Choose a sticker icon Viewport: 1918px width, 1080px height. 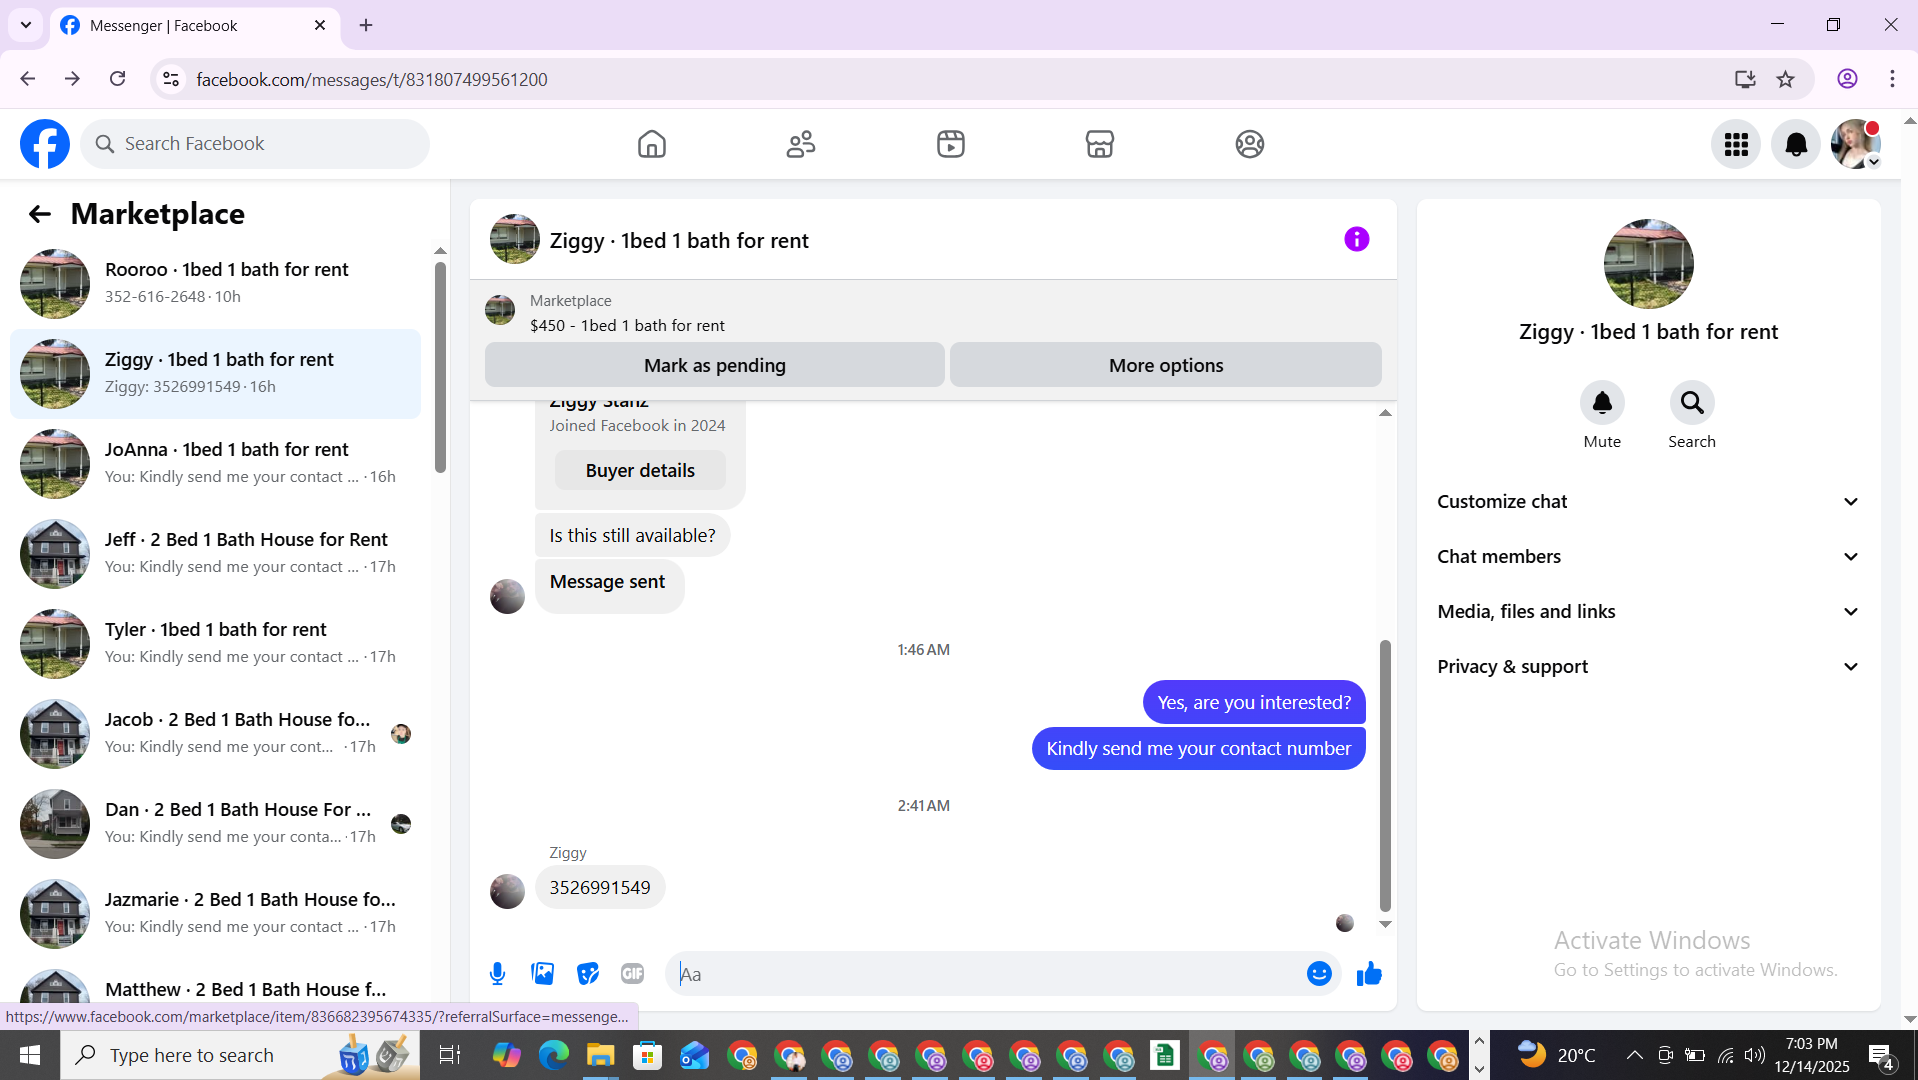tap(588, 974)
